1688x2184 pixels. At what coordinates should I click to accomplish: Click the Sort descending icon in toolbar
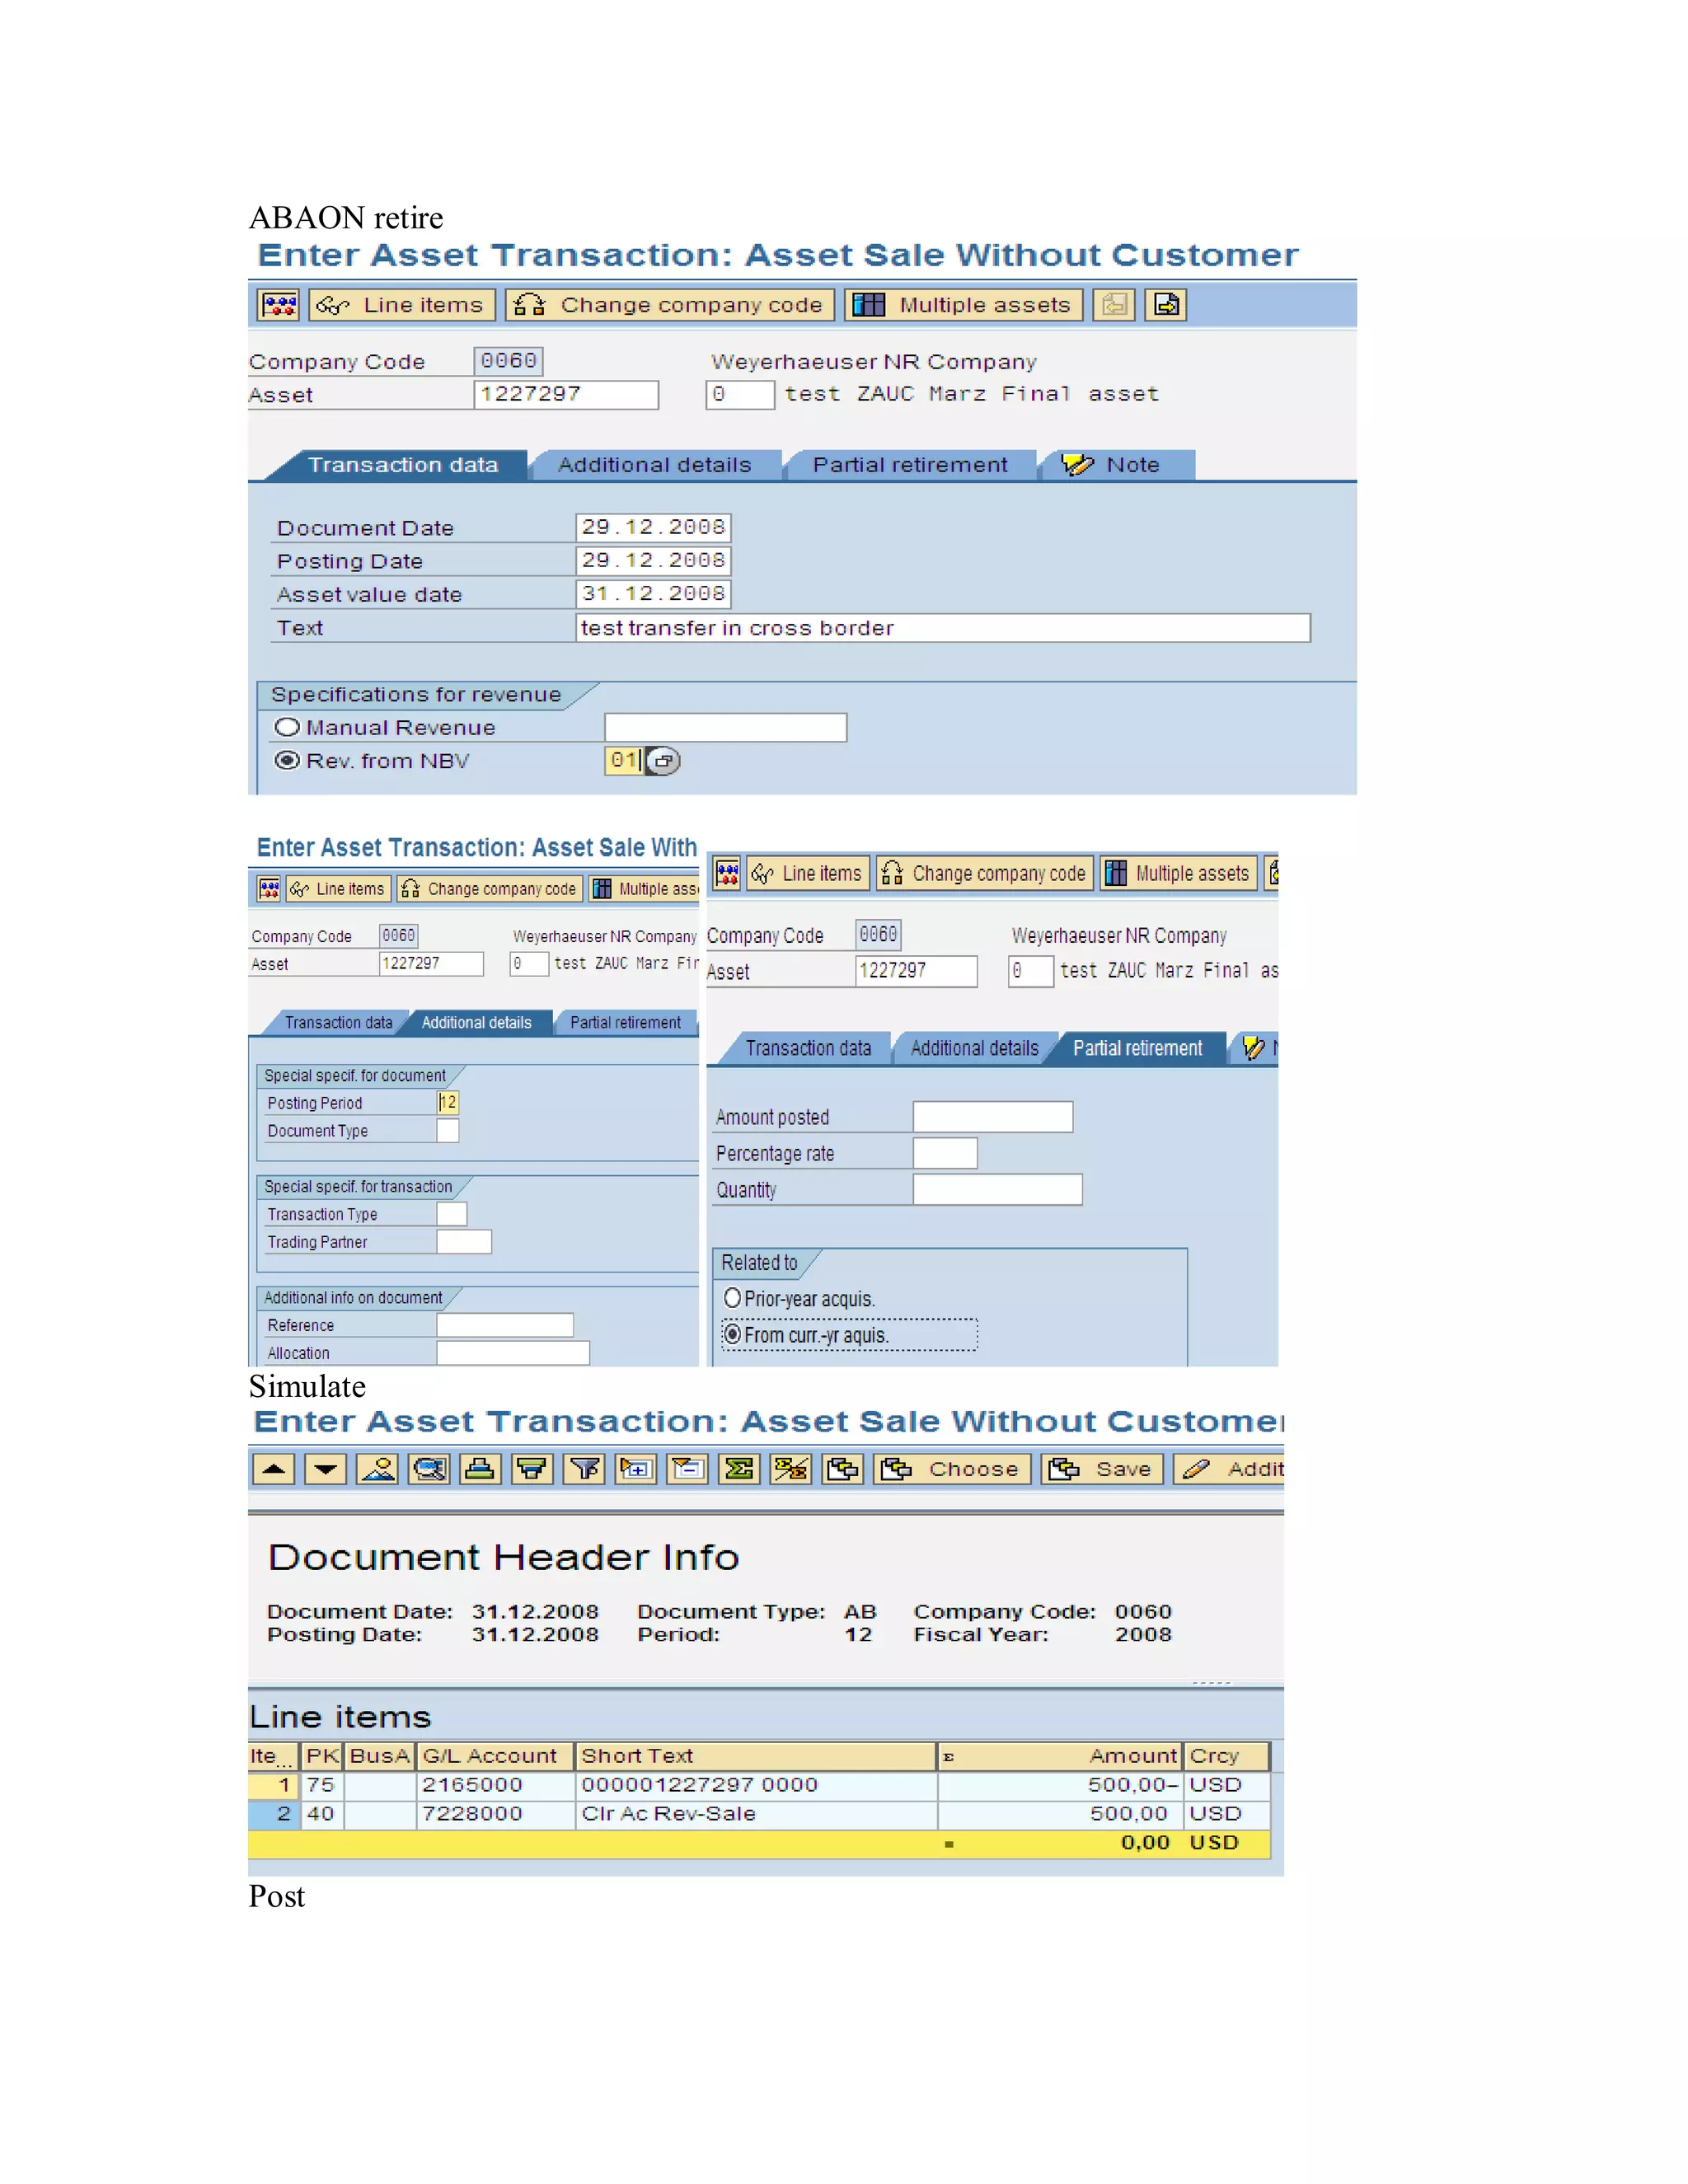[325, 1469]
